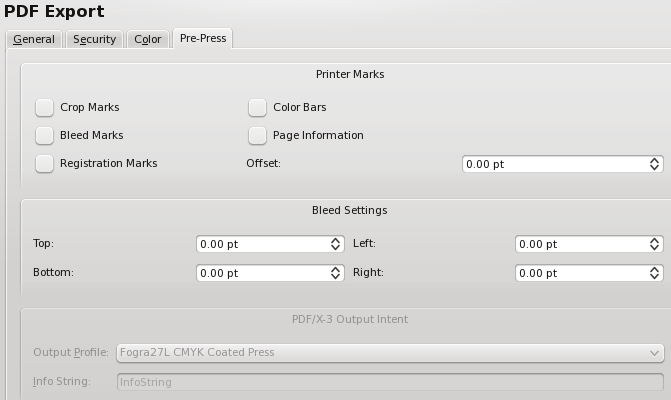Enable the Bleed Marks checkbox
This screenshot has height=400, width=671.
tap(44, 135)
